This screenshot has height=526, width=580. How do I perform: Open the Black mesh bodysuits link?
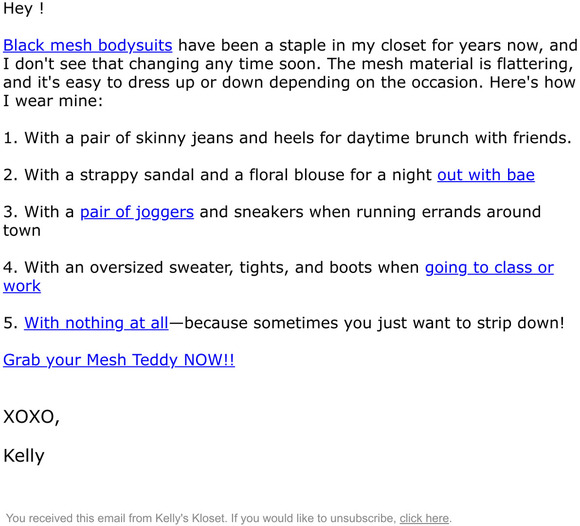pos(88,45)
